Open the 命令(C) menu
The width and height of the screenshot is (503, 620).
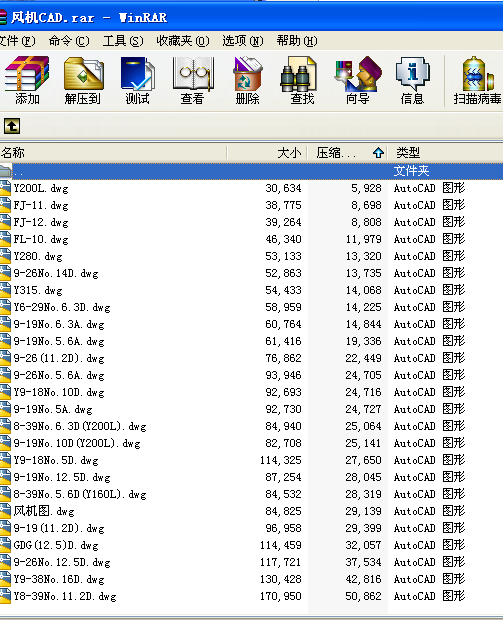click(69, 41)
